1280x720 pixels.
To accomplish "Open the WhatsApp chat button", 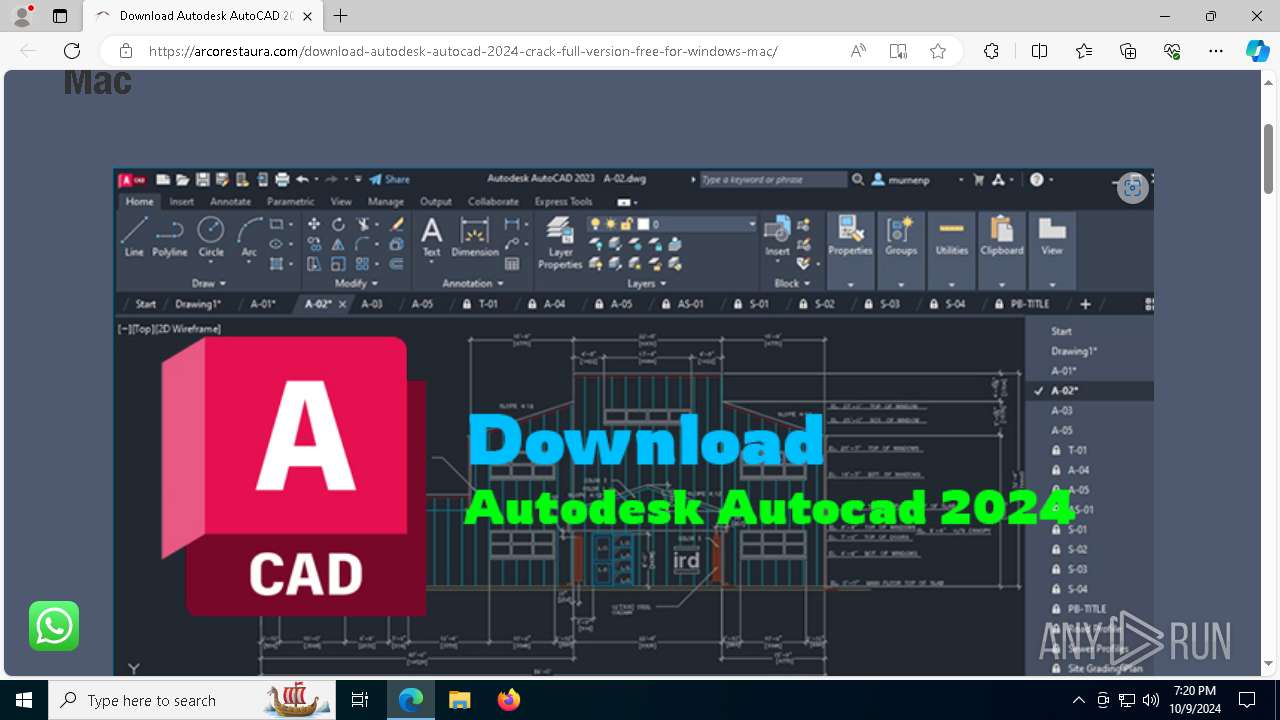I will [x=54, y=626].
